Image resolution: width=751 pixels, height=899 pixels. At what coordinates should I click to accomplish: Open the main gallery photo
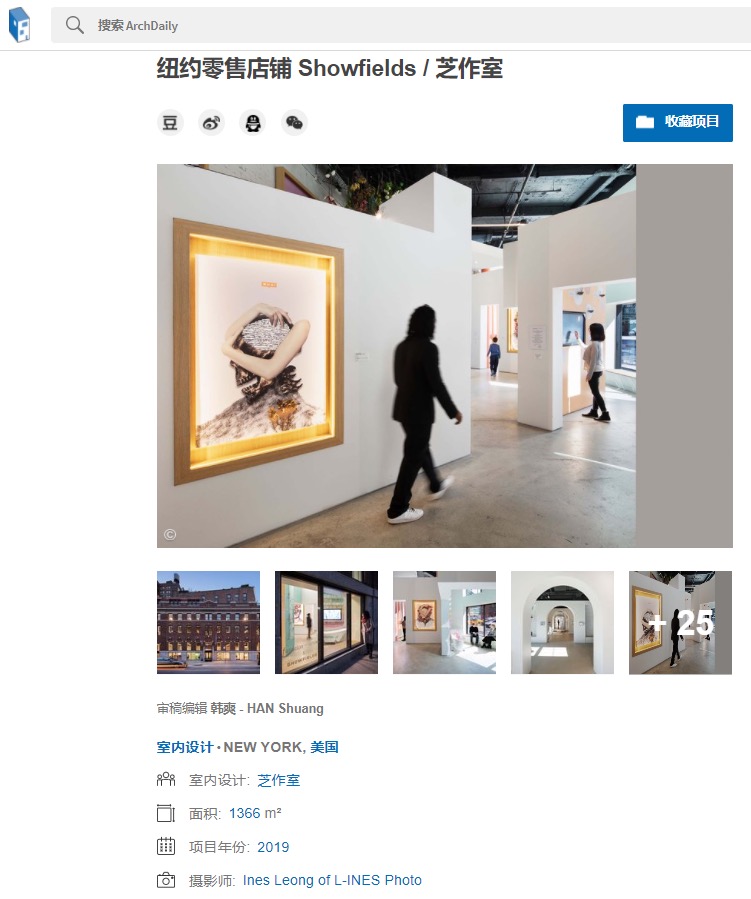(445, 356)
